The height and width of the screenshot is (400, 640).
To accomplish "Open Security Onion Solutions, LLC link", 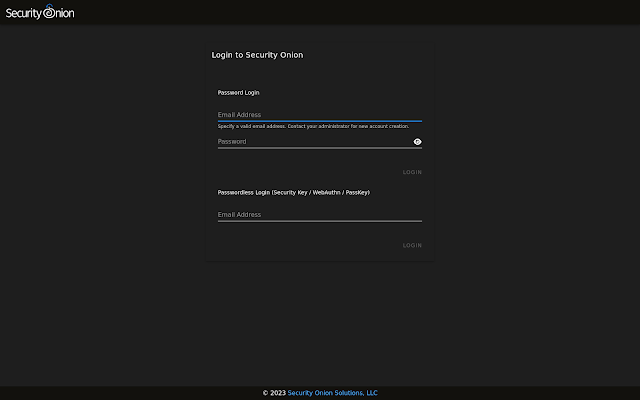I will point(332,393).
